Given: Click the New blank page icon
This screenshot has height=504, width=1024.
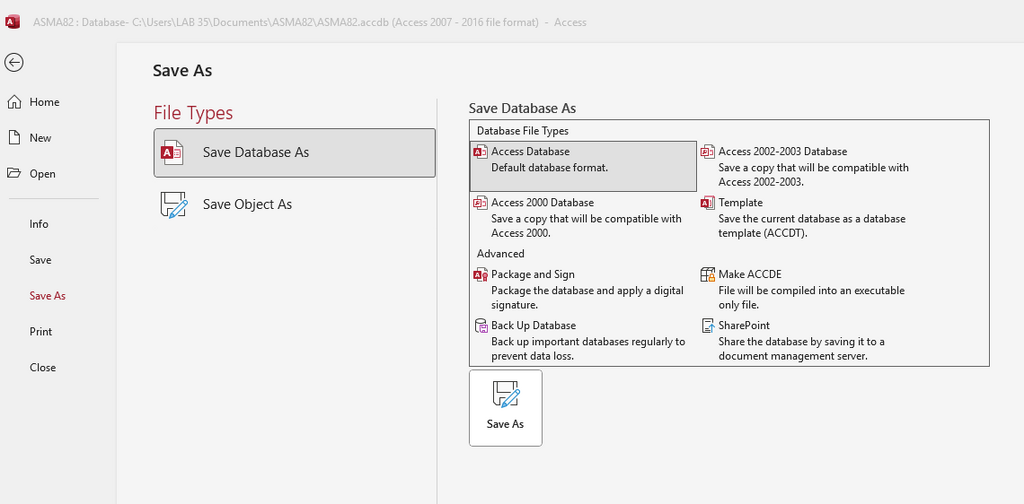Looking at the screenshot, I should pyautogui.click(x=14, y=138).
